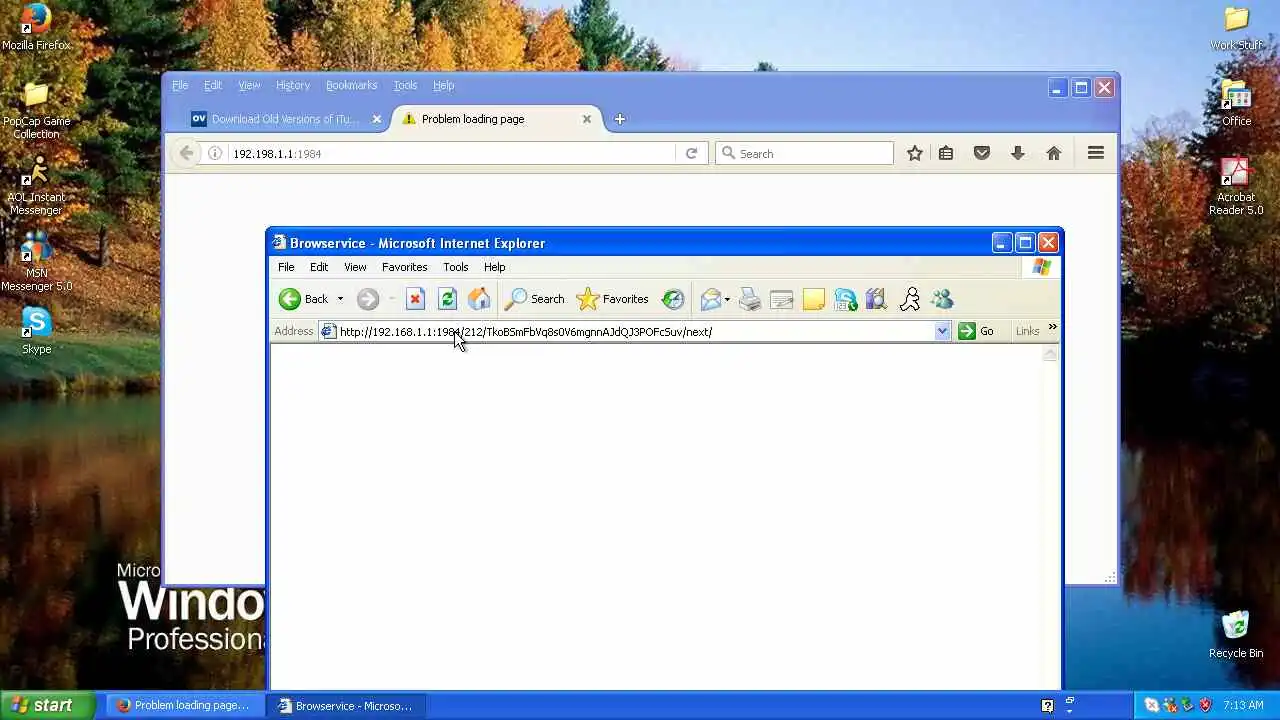Open the Tools menu in Internet Explorer
1280x720 pixels.
(456, 267)
